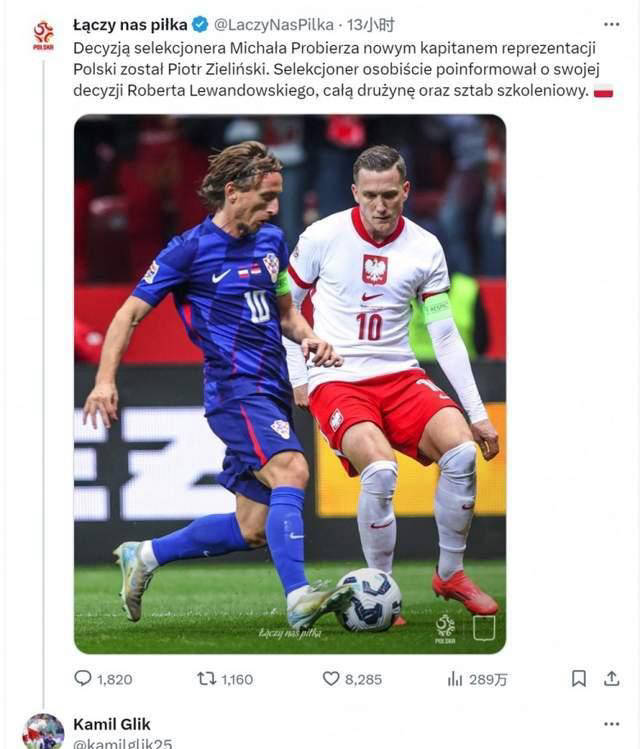Click the Polish flag emoji in the tweet
Image resolution: width=640 pixels, height=749 pixels.
point(603,91)
